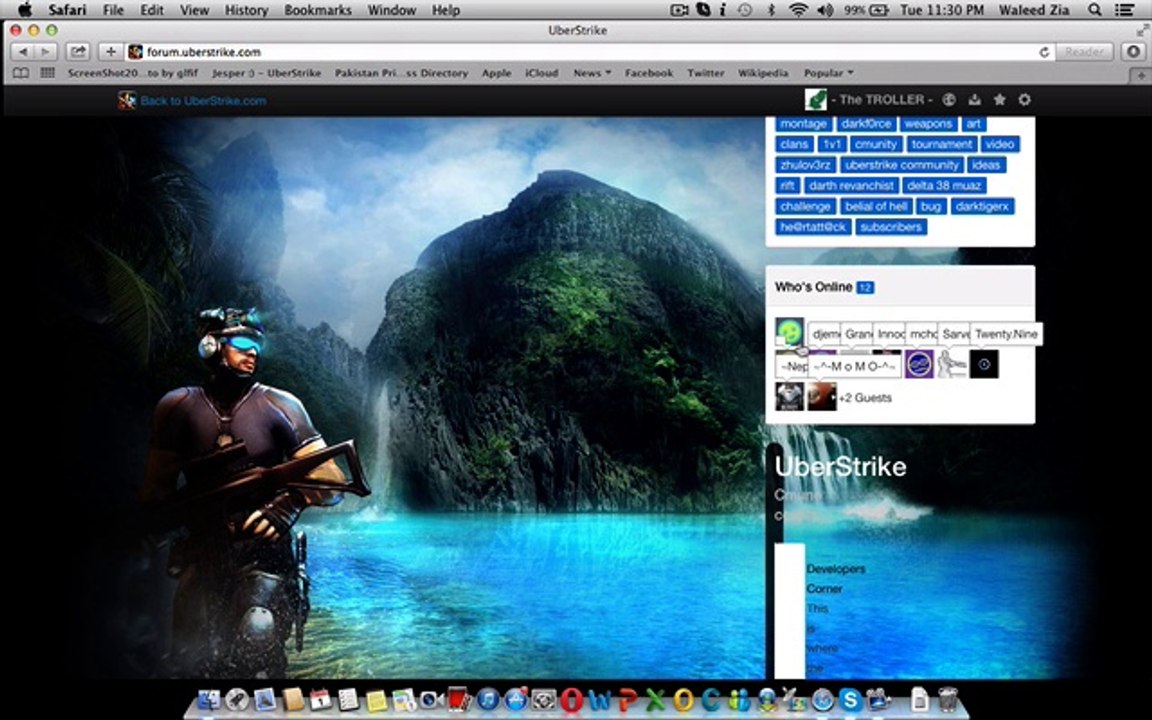Open the File menu
The image size is (1152, 720).
(113, 10)
